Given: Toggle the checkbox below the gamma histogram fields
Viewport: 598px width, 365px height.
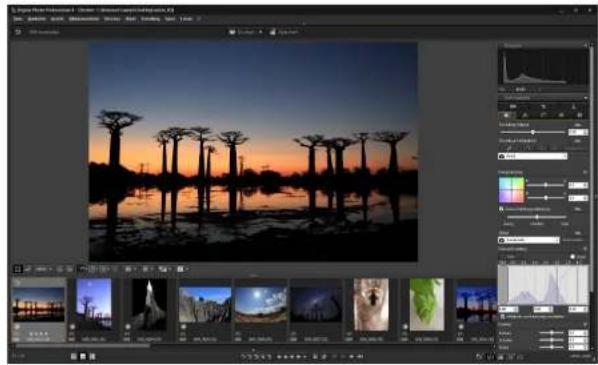Looking at the screenshot, I should pyautogui.click(x=502, y=317).
